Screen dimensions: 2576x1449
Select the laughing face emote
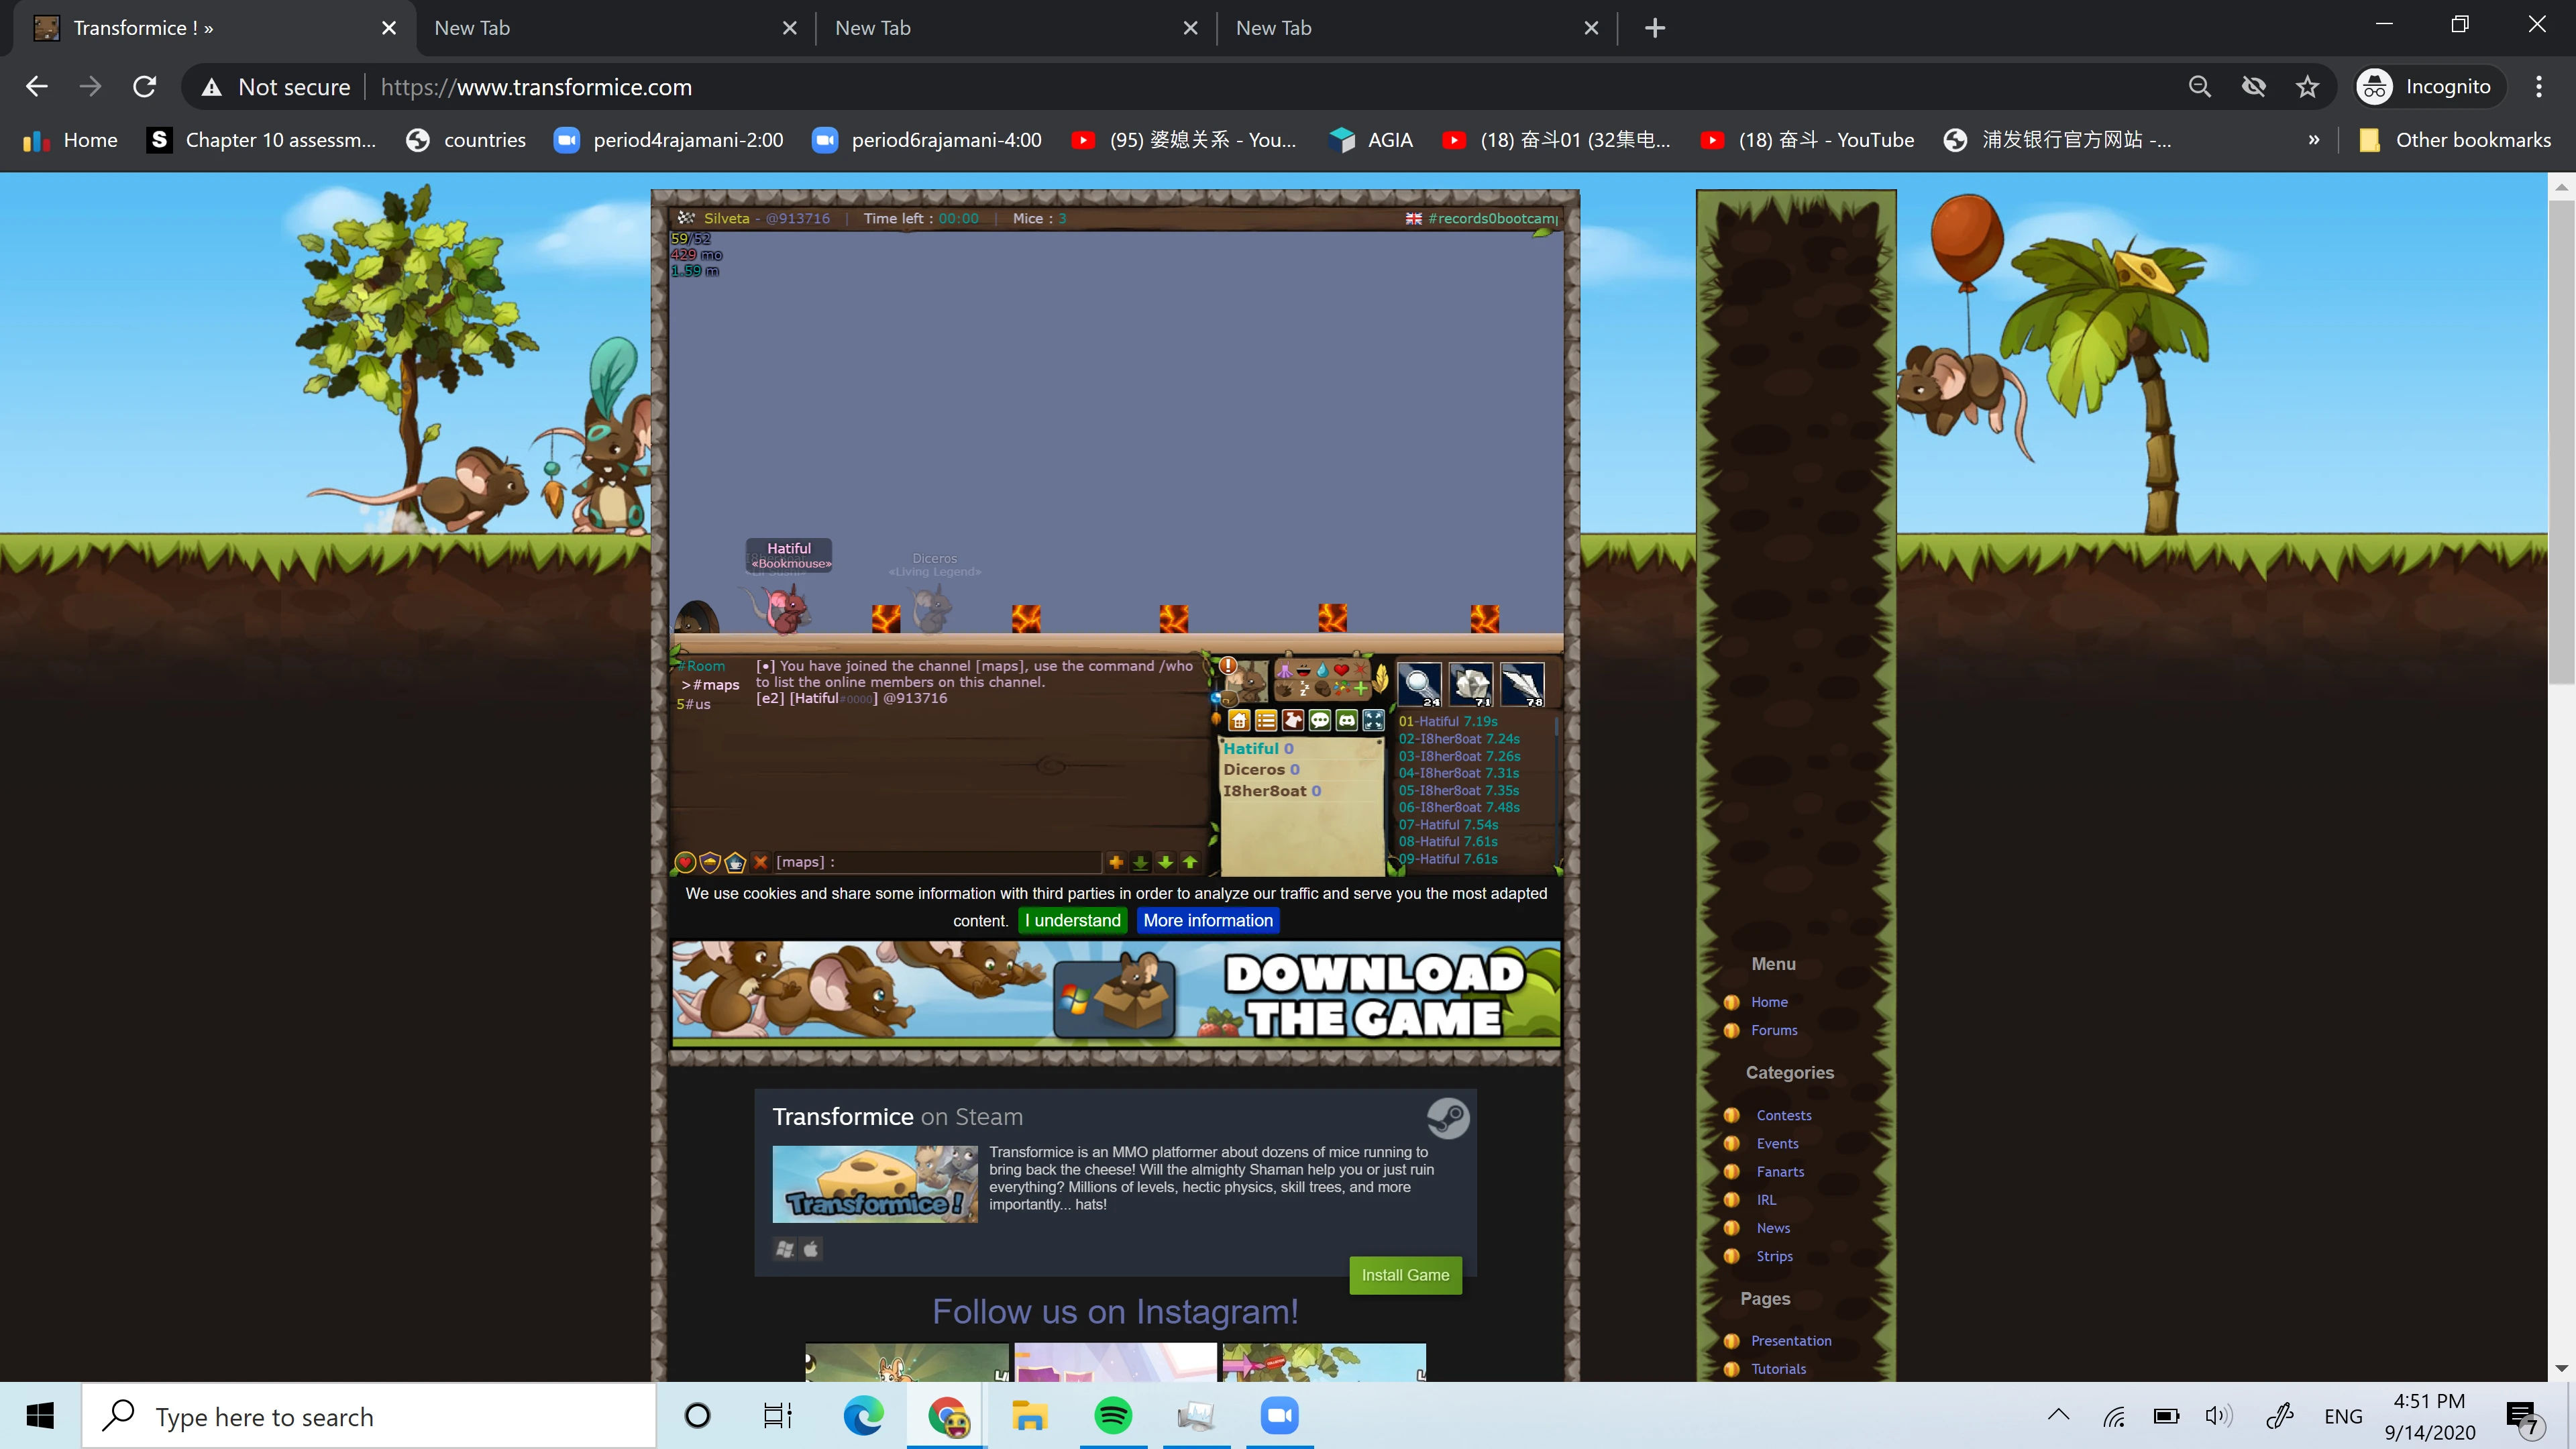[x=1304, y=670]
